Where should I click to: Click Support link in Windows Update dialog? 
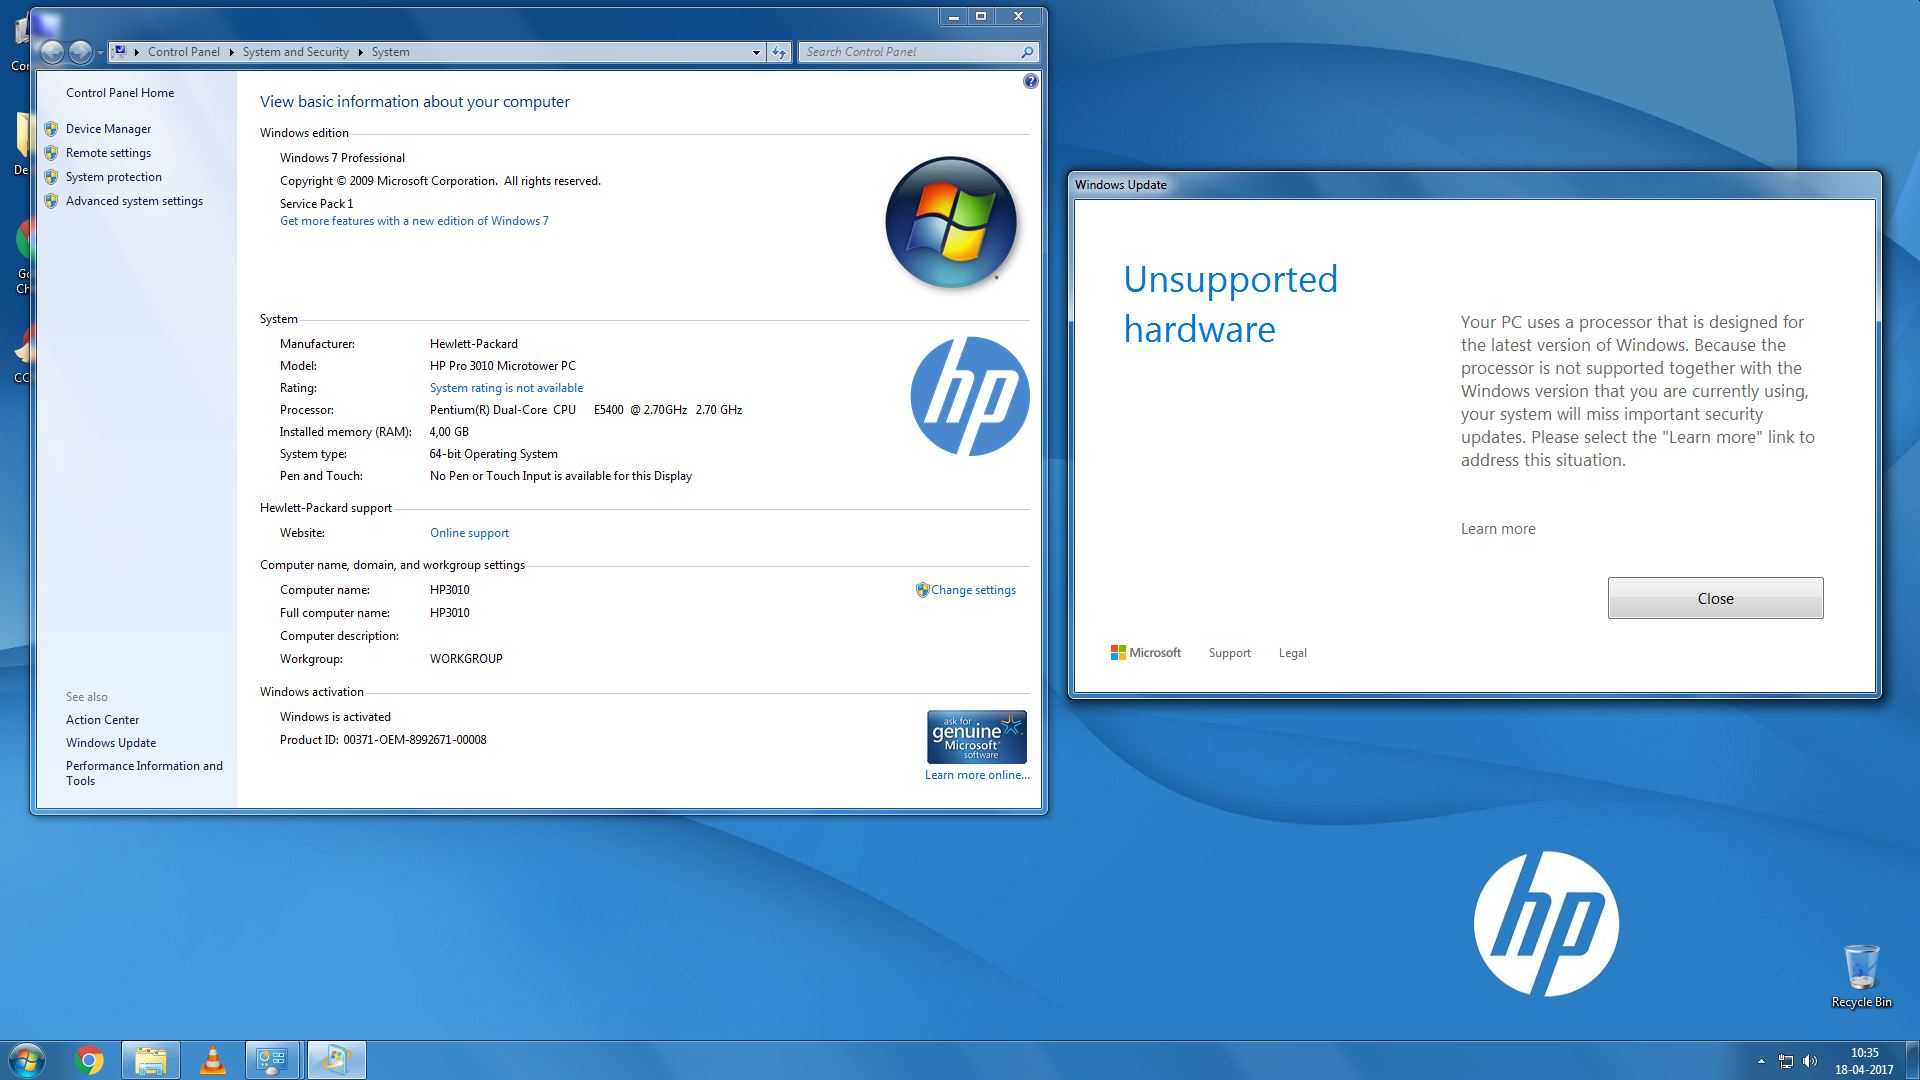[1229, 653]
